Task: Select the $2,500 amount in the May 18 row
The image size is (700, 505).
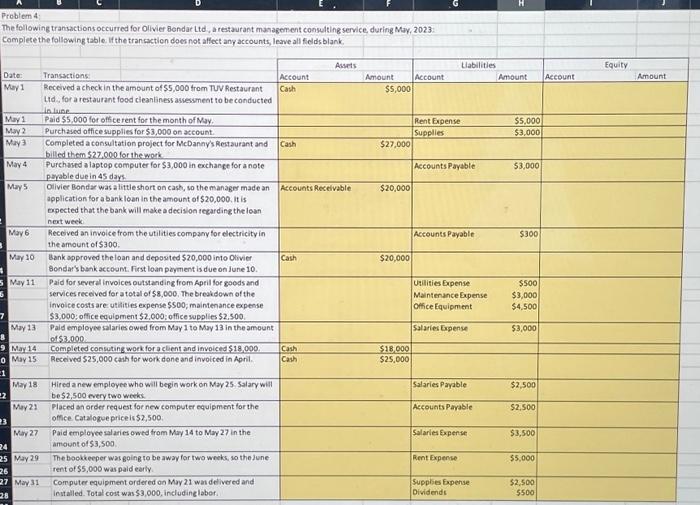Action: coord(523,385)
